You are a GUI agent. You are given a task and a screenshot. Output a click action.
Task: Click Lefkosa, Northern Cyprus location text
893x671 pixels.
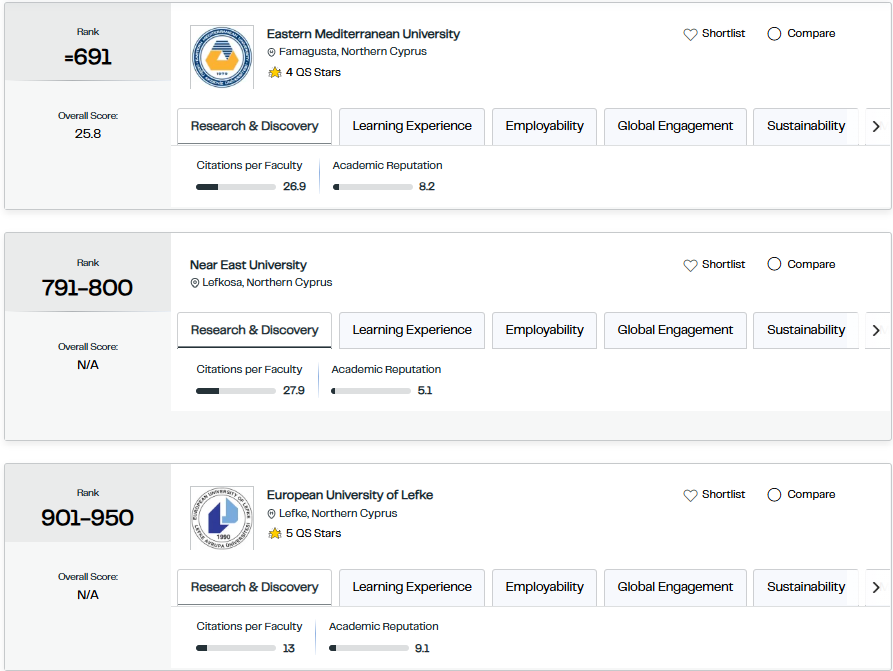coord(267,283)
